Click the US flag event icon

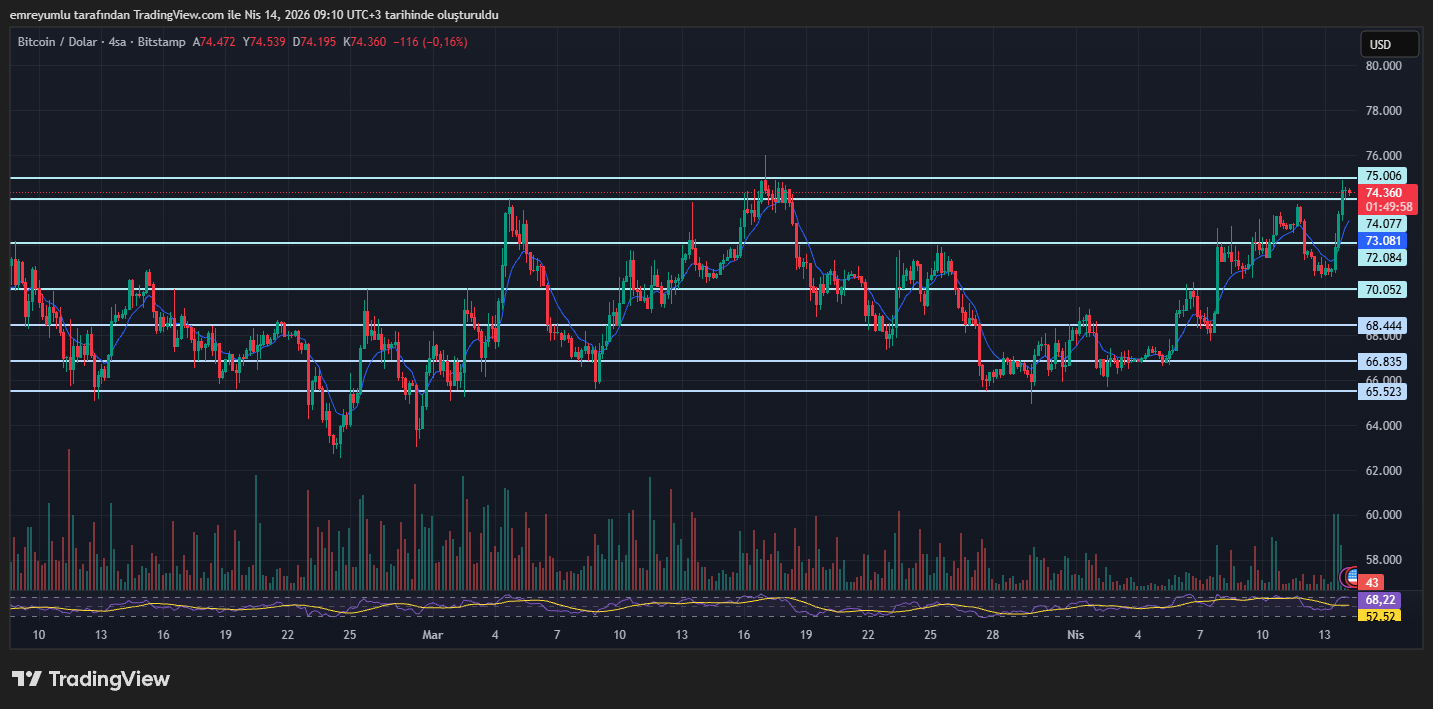click(x=1352, y=575)
